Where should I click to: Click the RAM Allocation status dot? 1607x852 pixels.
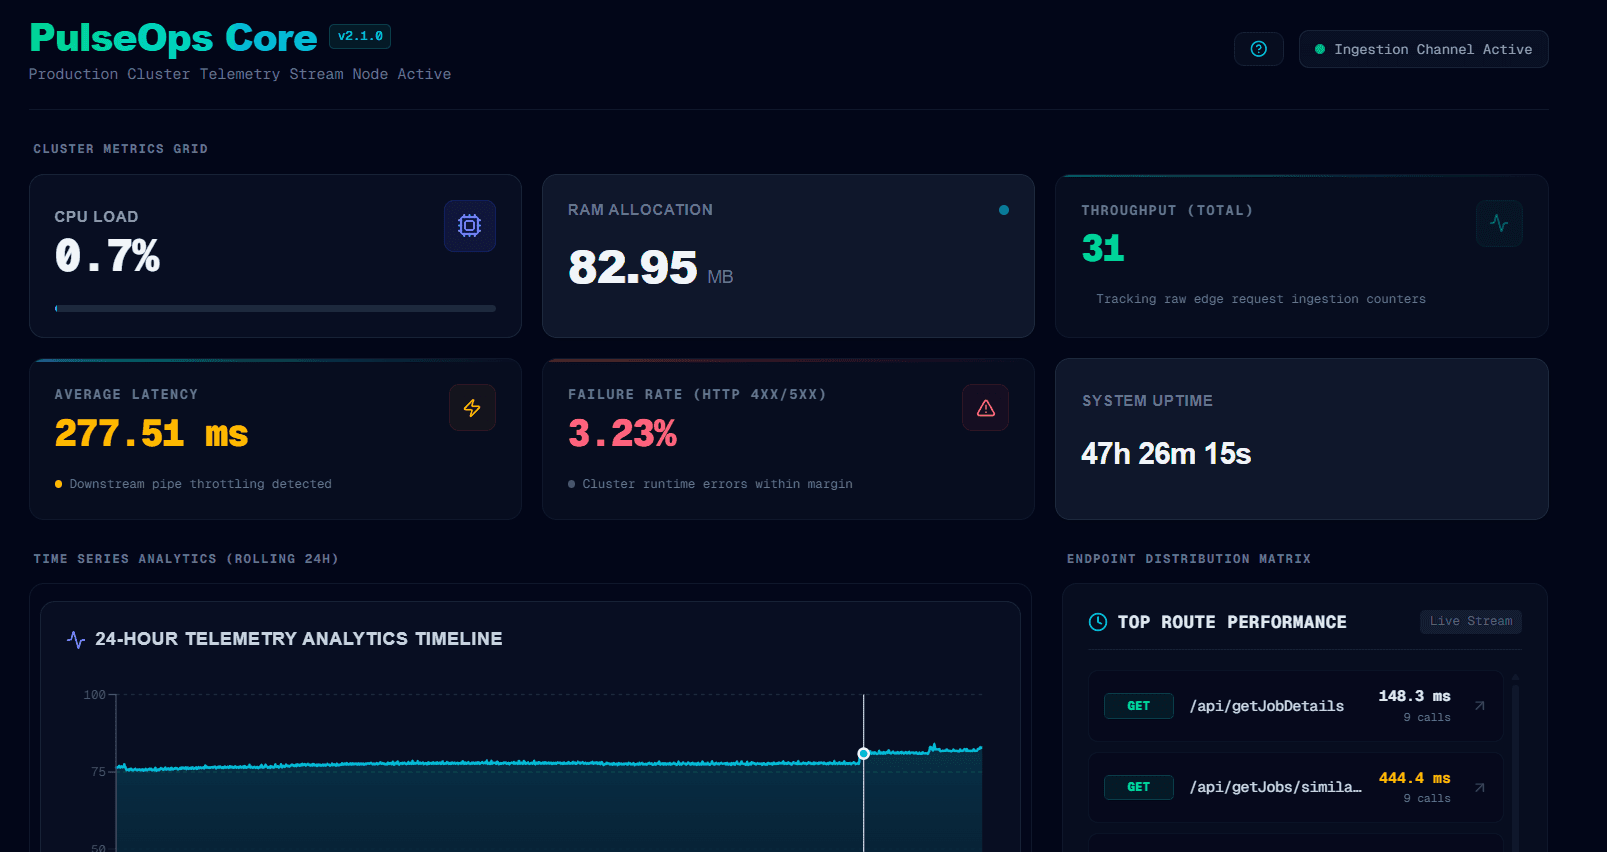[1004, 210]
